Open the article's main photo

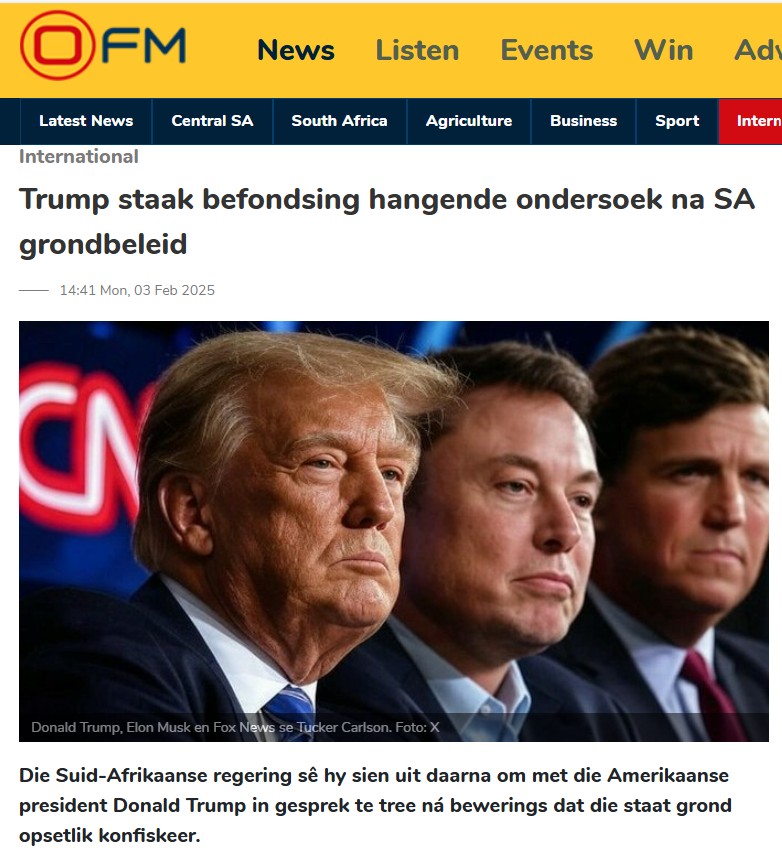[393, 531]
